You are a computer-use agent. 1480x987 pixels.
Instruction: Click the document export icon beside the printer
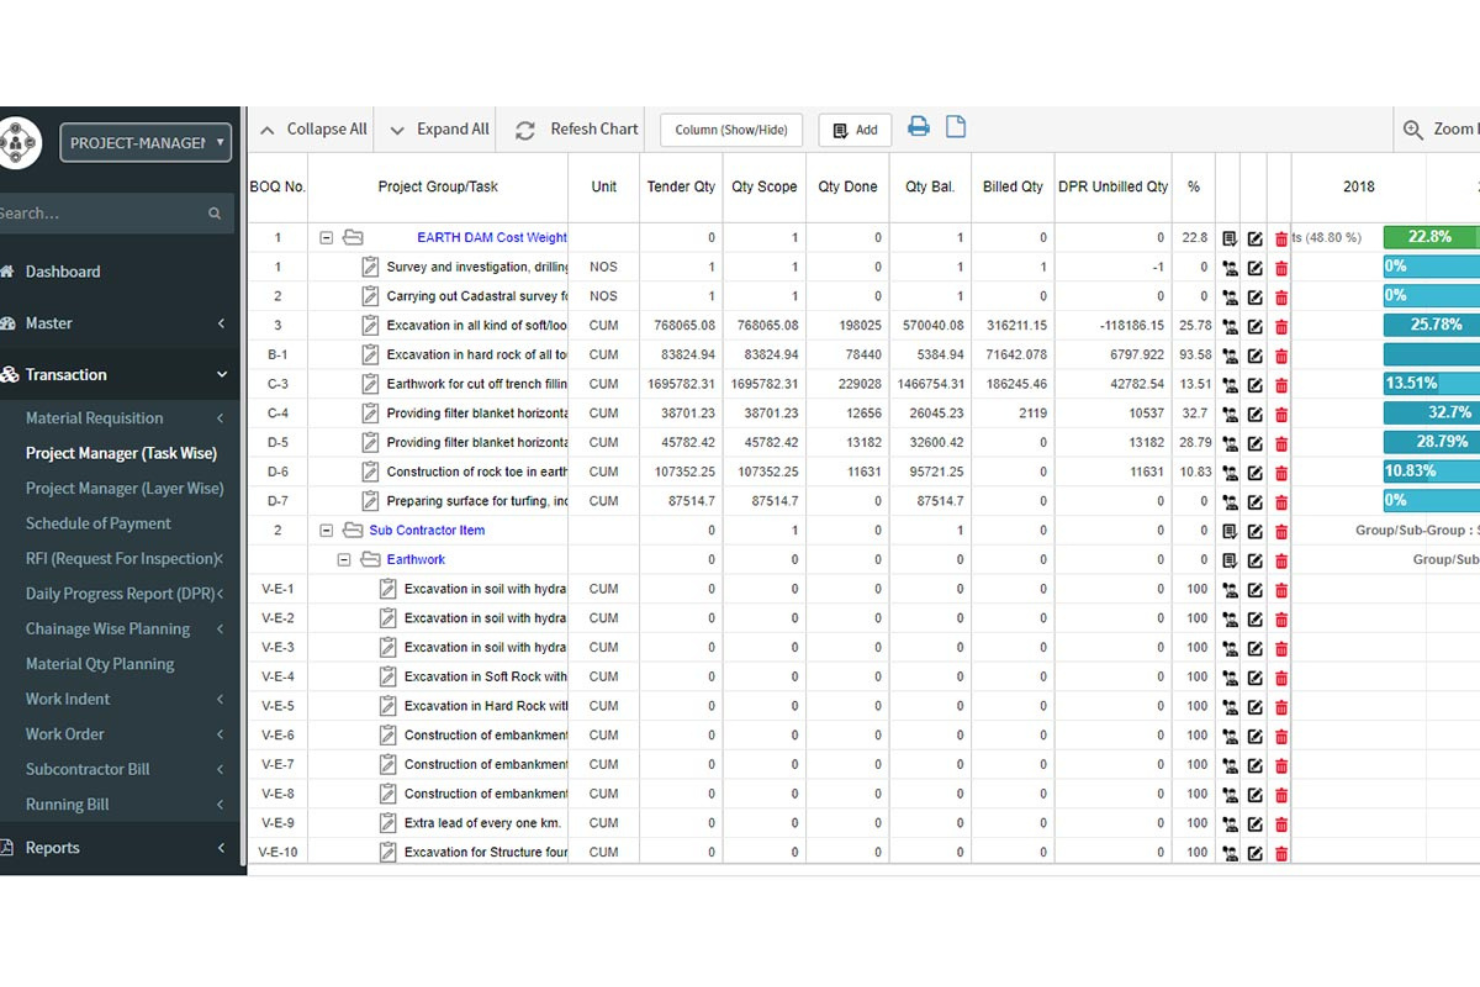tap(956, 127)
